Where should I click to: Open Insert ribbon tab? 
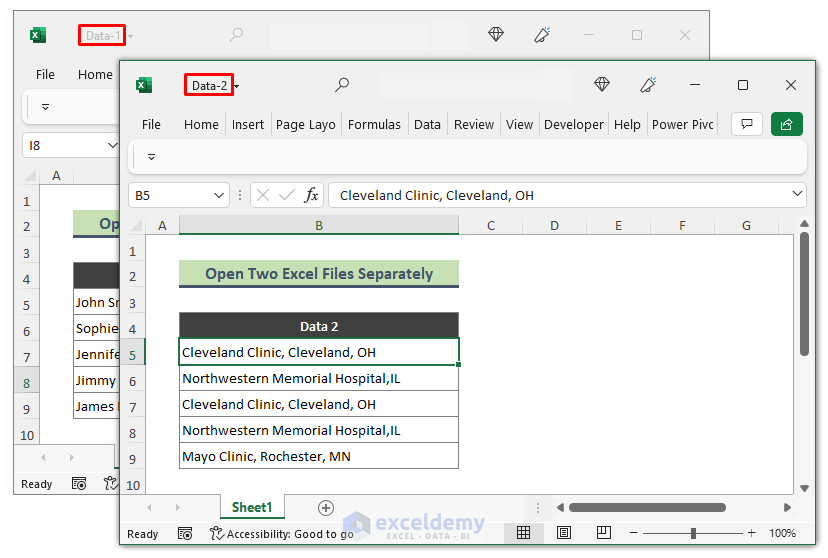coord(248,125)
